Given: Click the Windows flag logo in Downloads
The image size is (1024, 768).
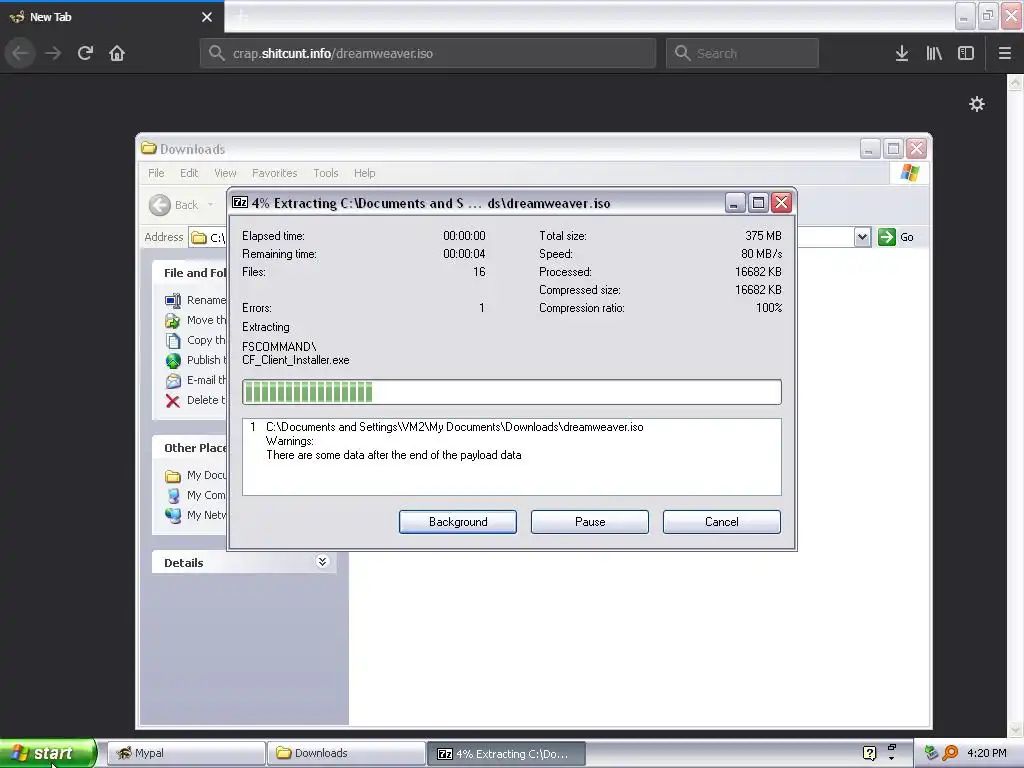Looking at the screenshot, I should tap(909, 173).
